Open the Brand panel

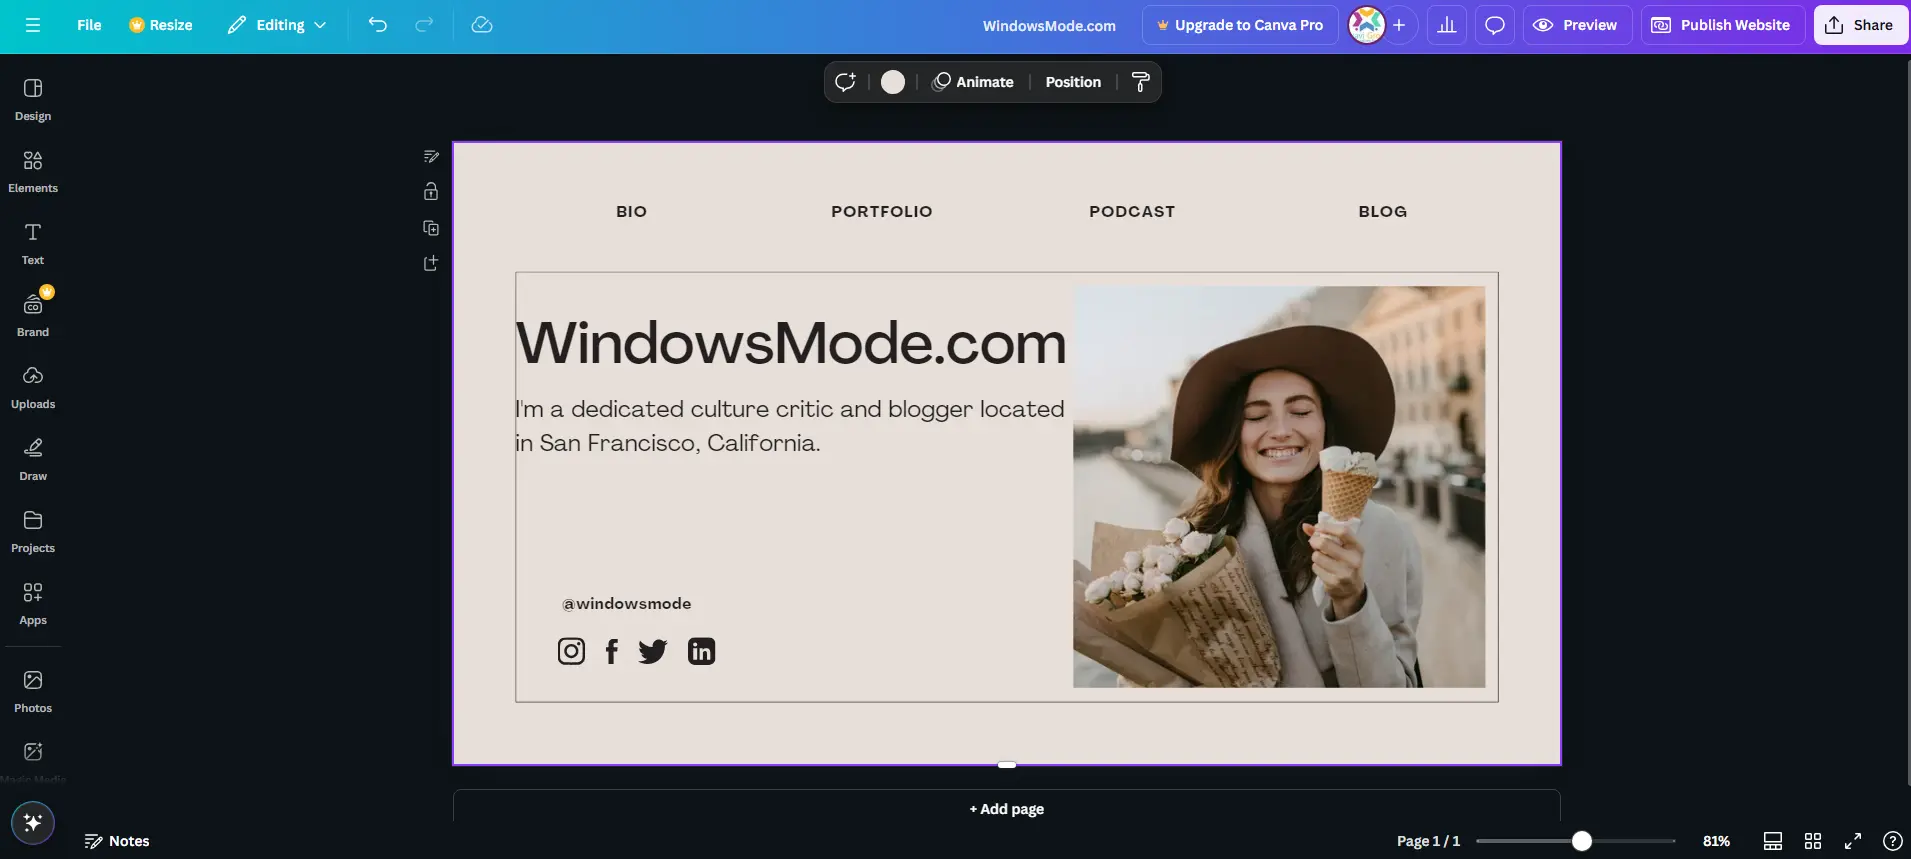tap(33, 316)
